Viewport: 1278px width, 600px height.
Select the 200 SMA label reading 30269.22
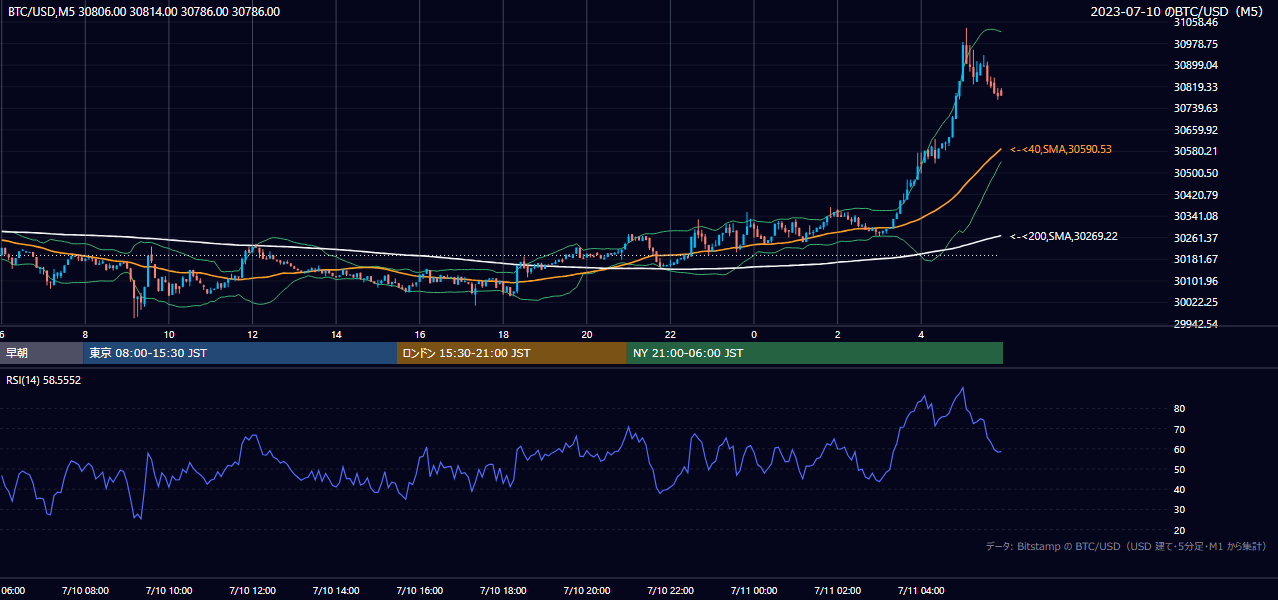(1064, 236)
